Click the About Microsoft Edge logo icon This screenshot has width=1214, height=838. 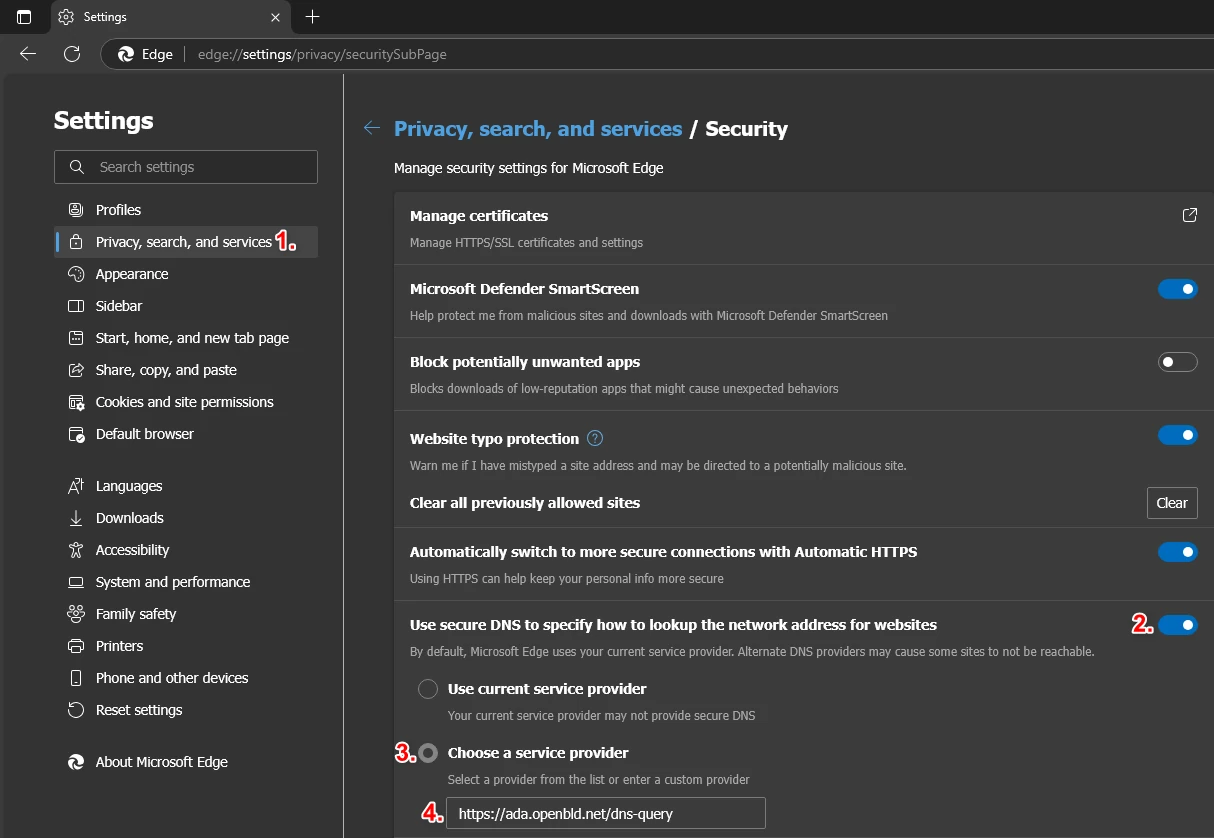pyautogui.click(x=76, y=762)
